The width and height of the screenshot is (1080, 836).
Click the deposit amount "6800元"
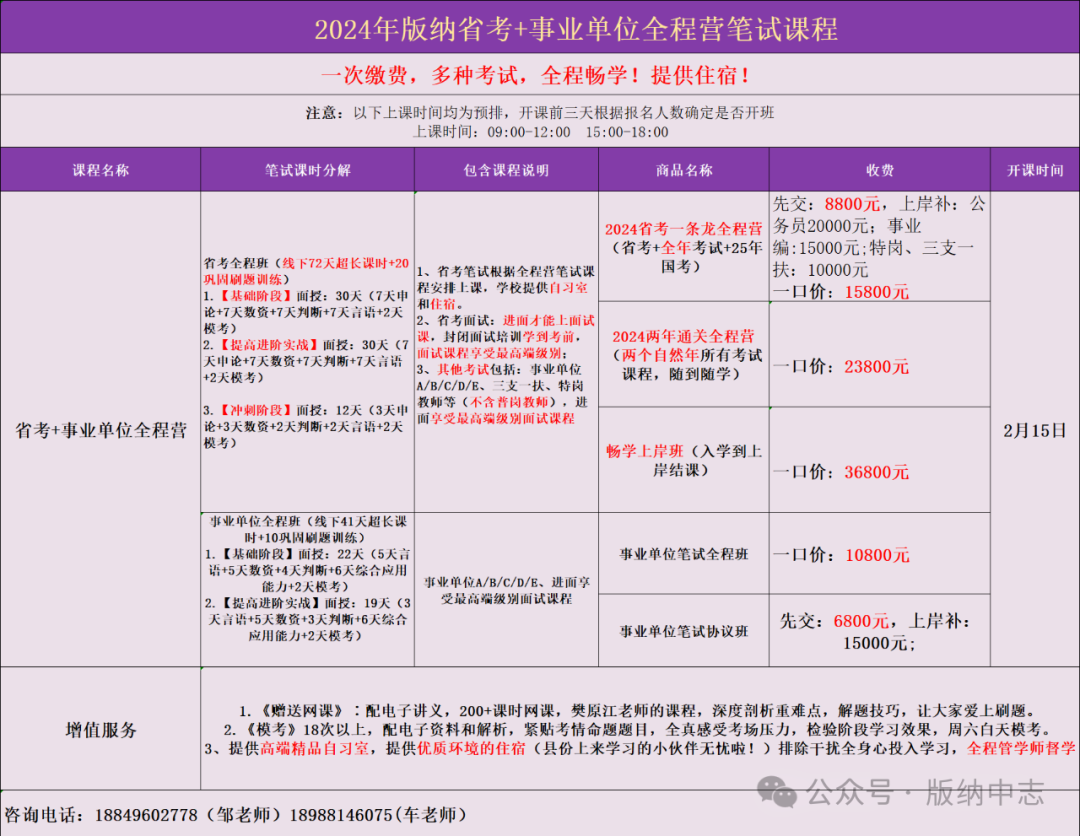coord(861,621)
